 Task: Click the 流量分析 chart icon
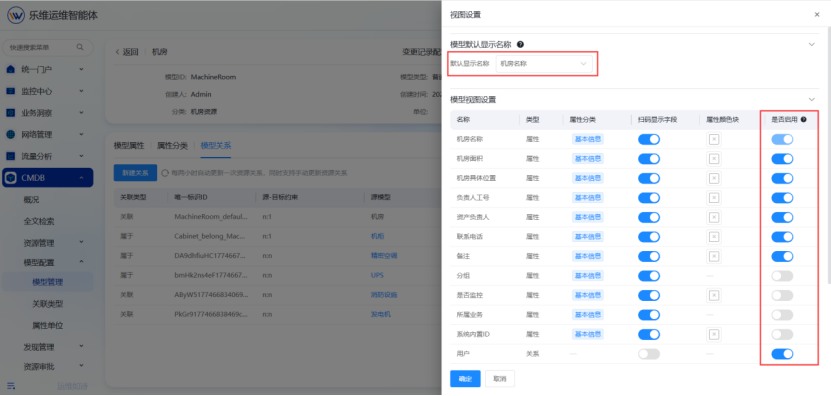click(x=11, y=156)
